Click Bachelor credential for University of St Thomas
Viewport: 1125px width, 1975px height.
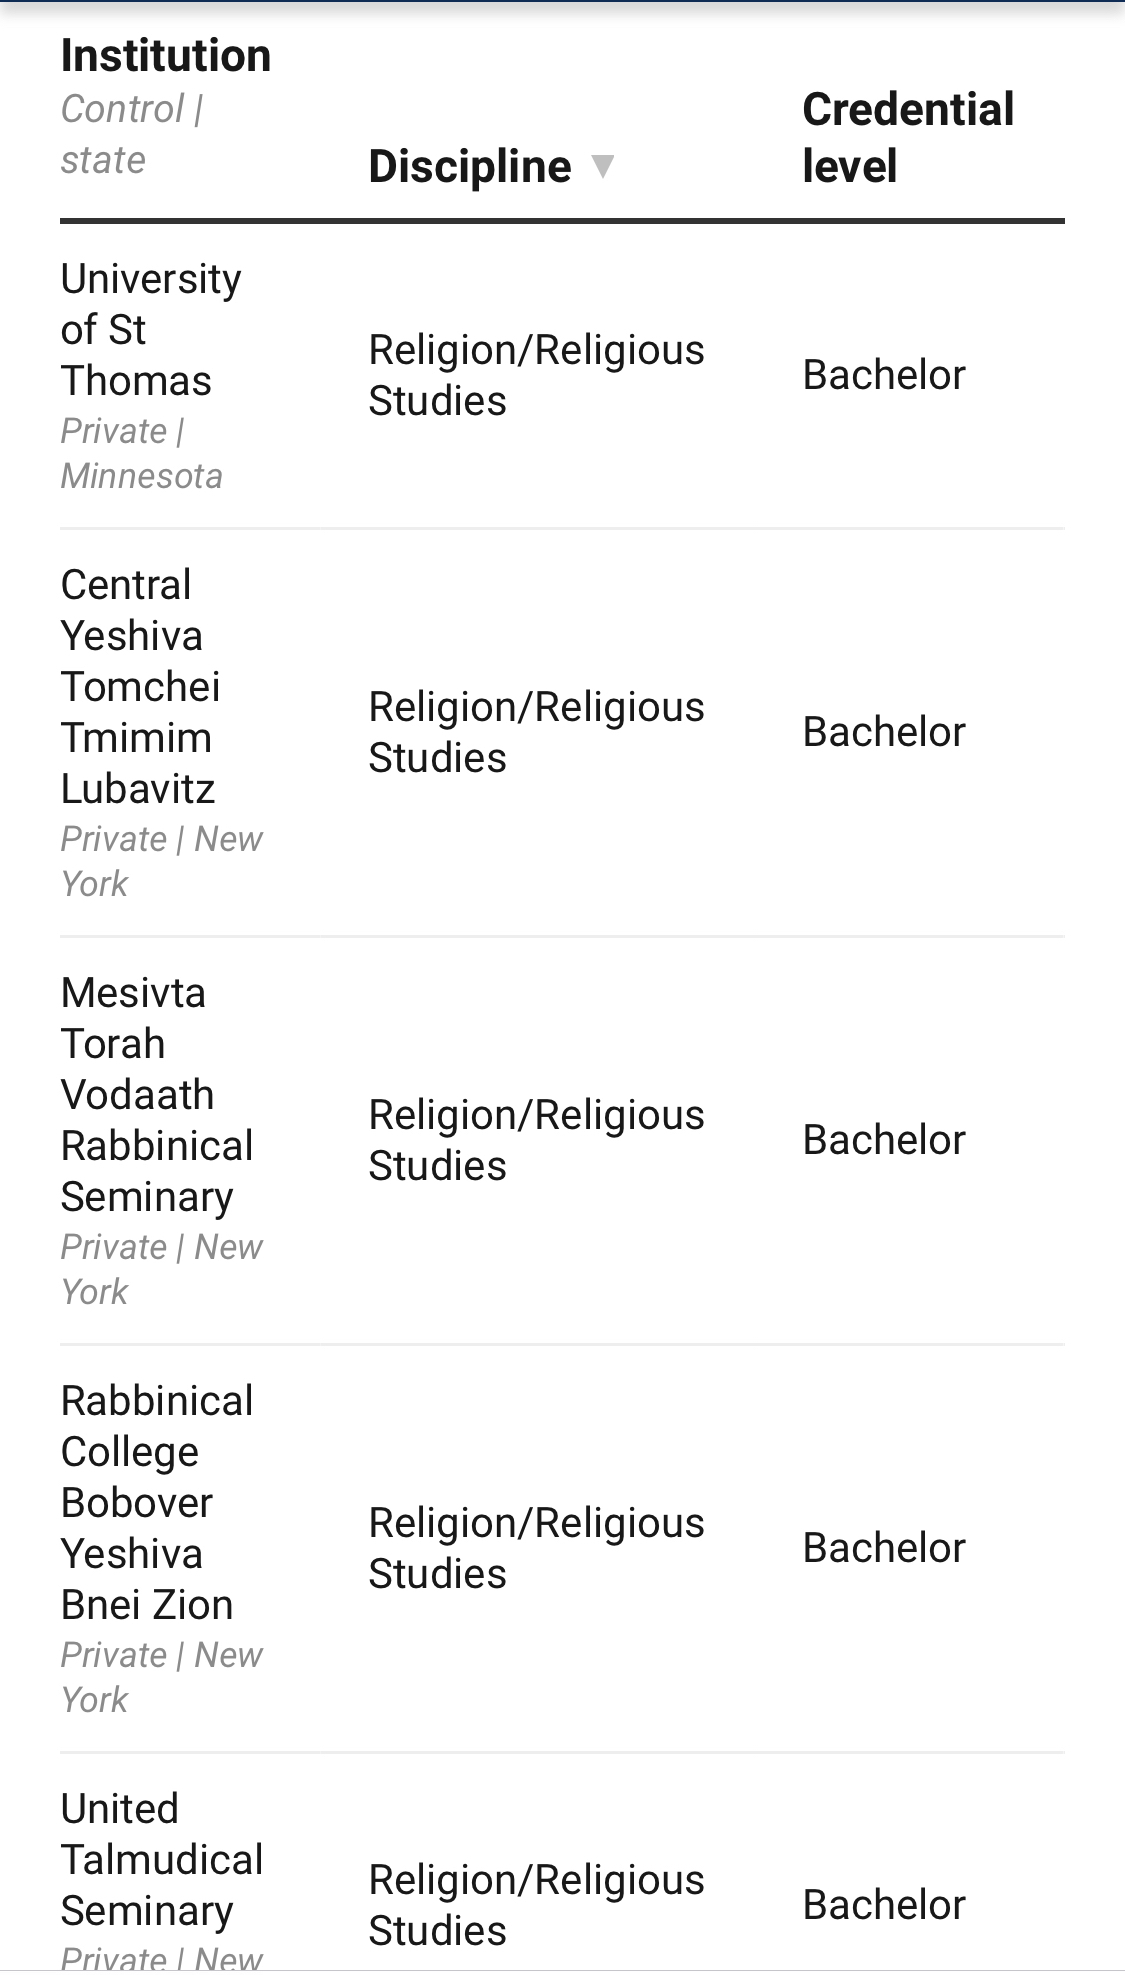[x=884, y=375]
